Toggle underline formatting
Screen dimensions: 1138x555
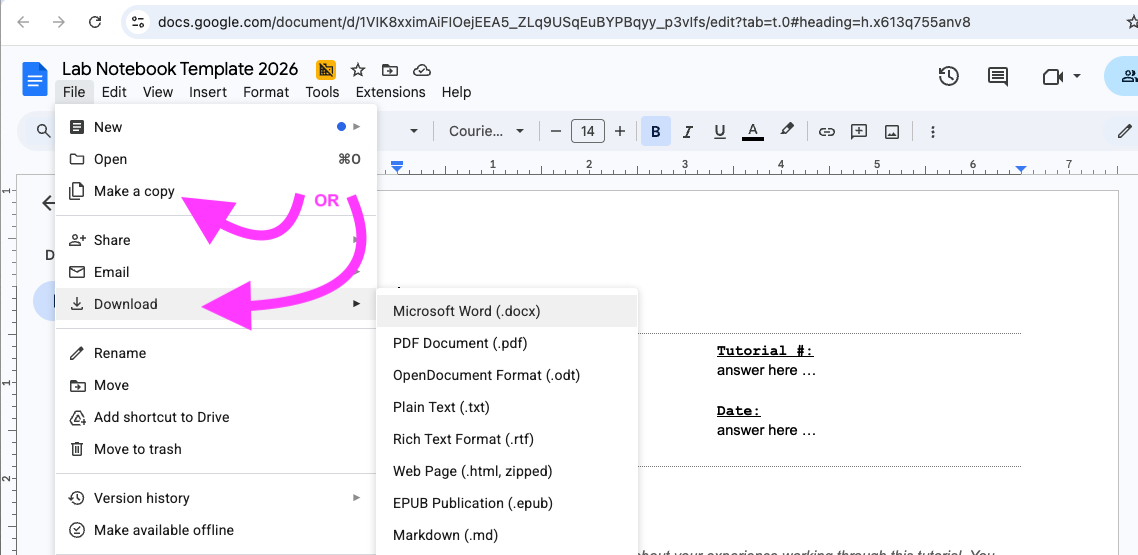coord(720,131)
